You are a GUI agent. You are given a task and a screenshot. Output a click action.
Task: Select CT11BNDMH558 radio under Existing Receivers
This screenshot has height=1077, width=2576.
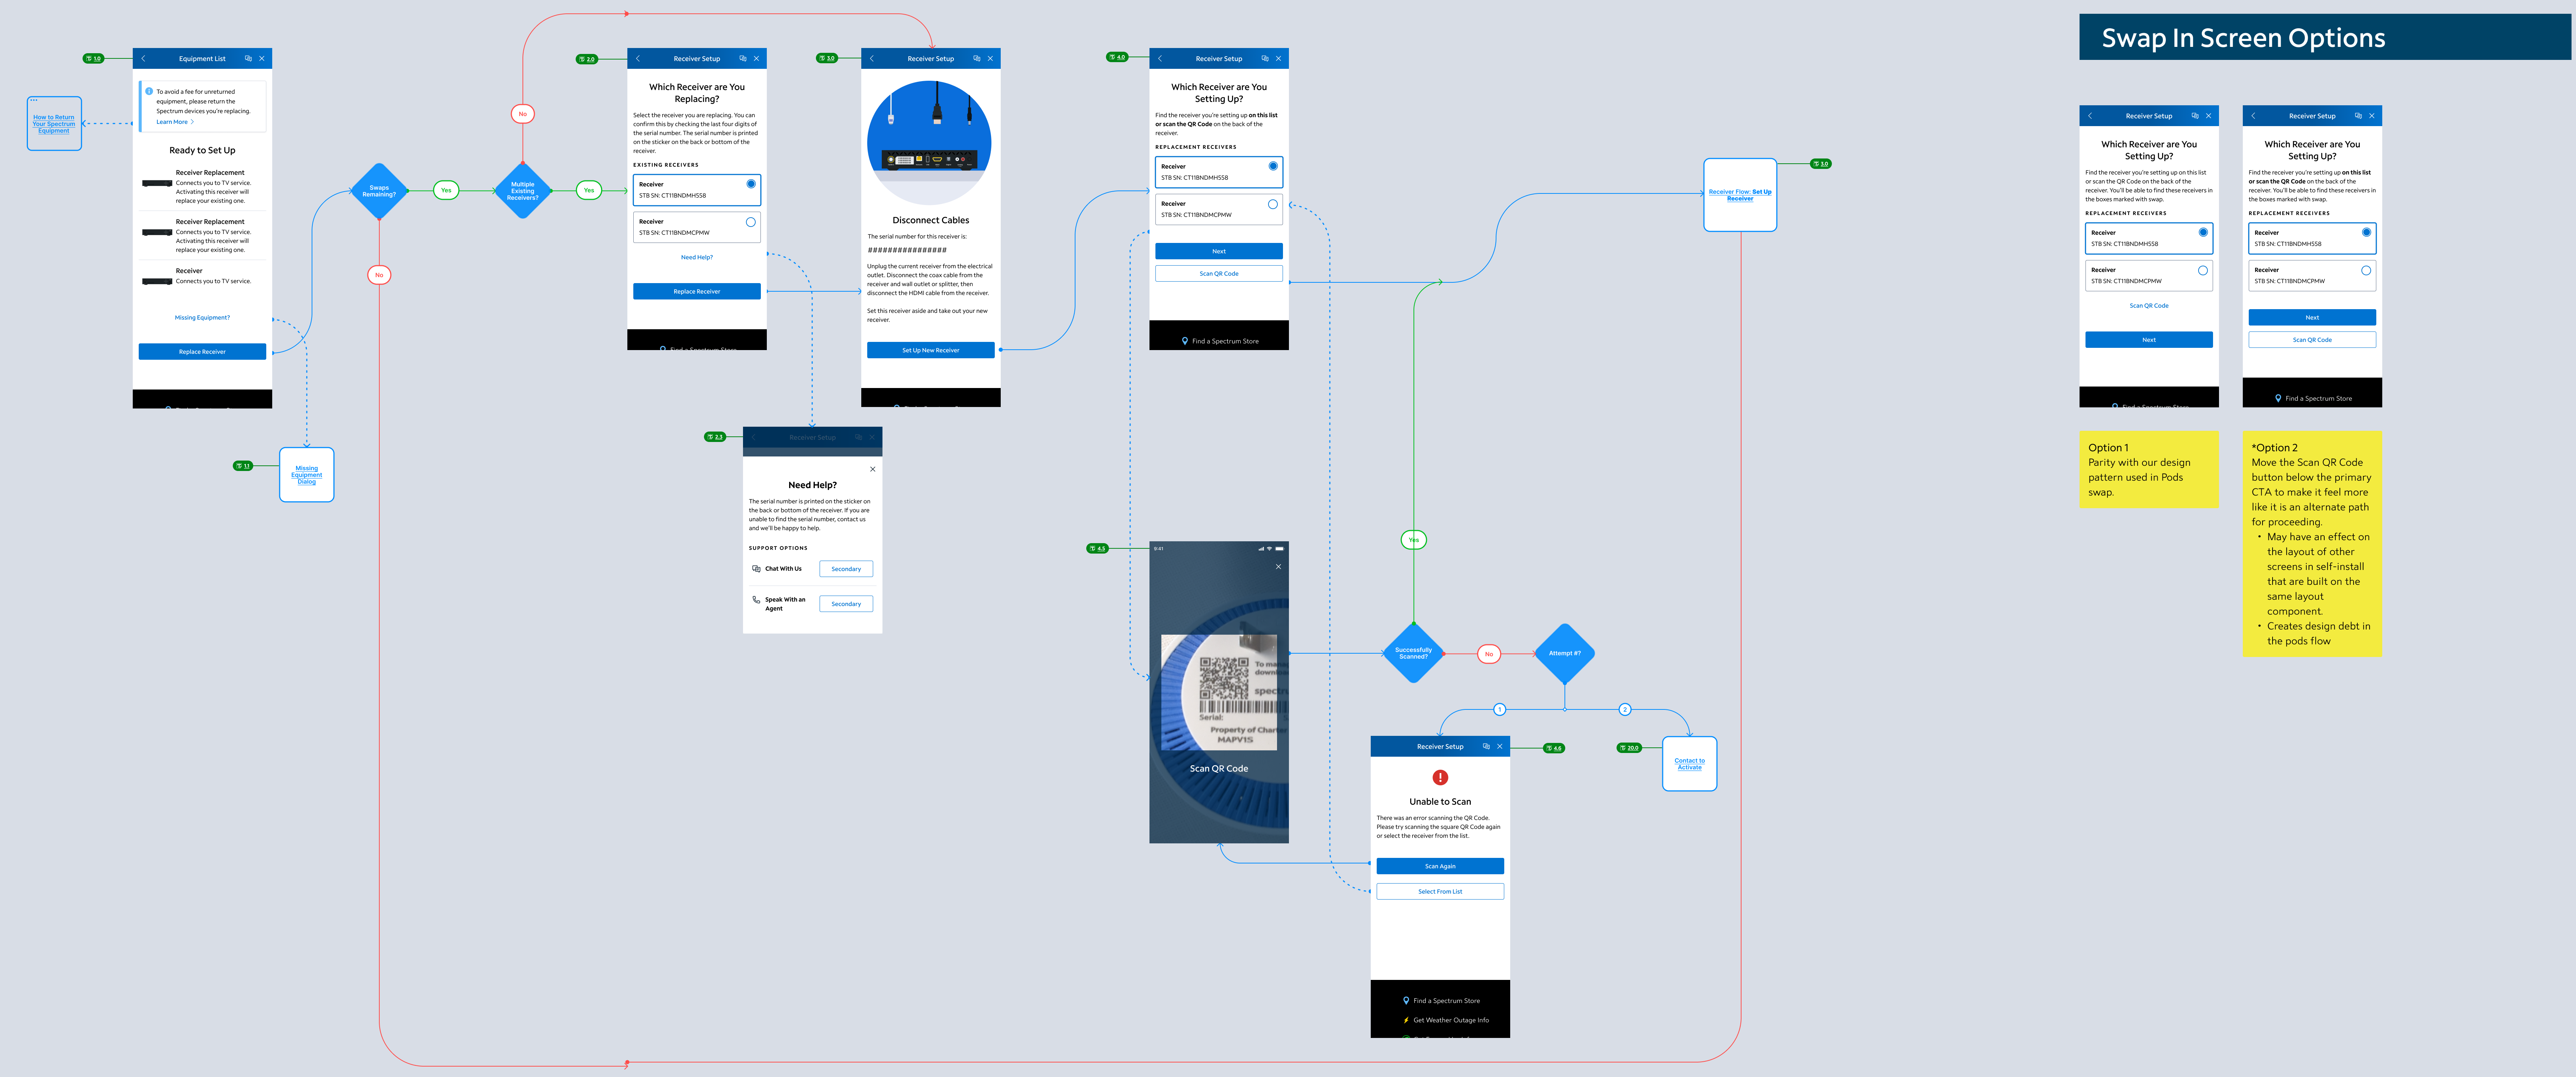(750, 184)
